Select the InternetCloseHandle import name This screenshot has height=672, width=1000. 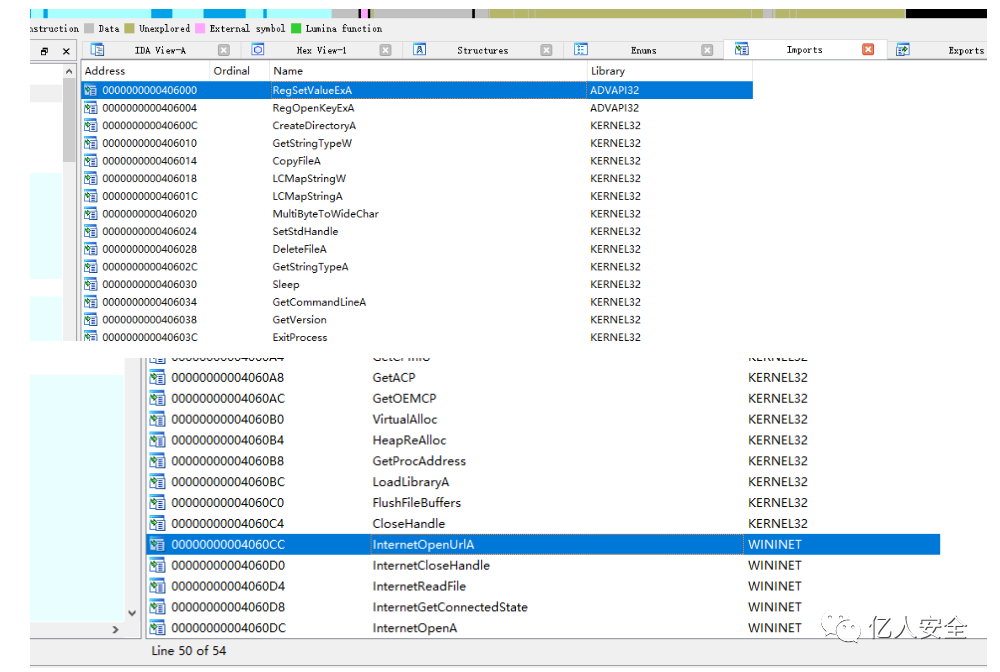pos(431,566)
